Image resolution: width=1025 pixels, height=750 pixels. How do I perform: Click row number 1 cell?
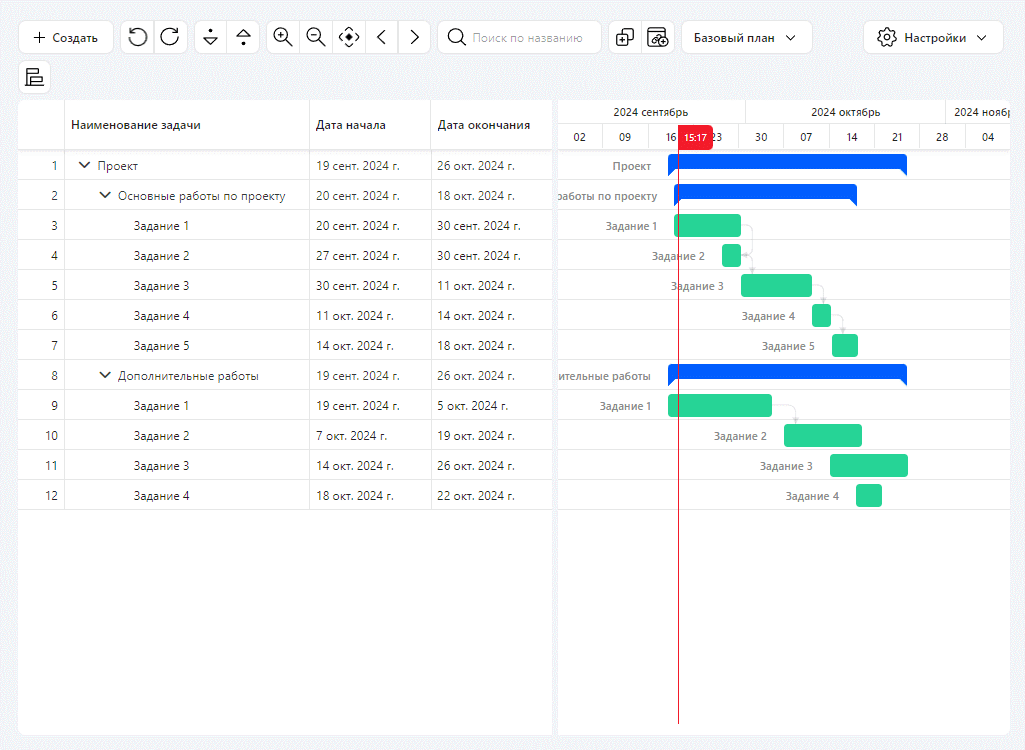[41, 165]
